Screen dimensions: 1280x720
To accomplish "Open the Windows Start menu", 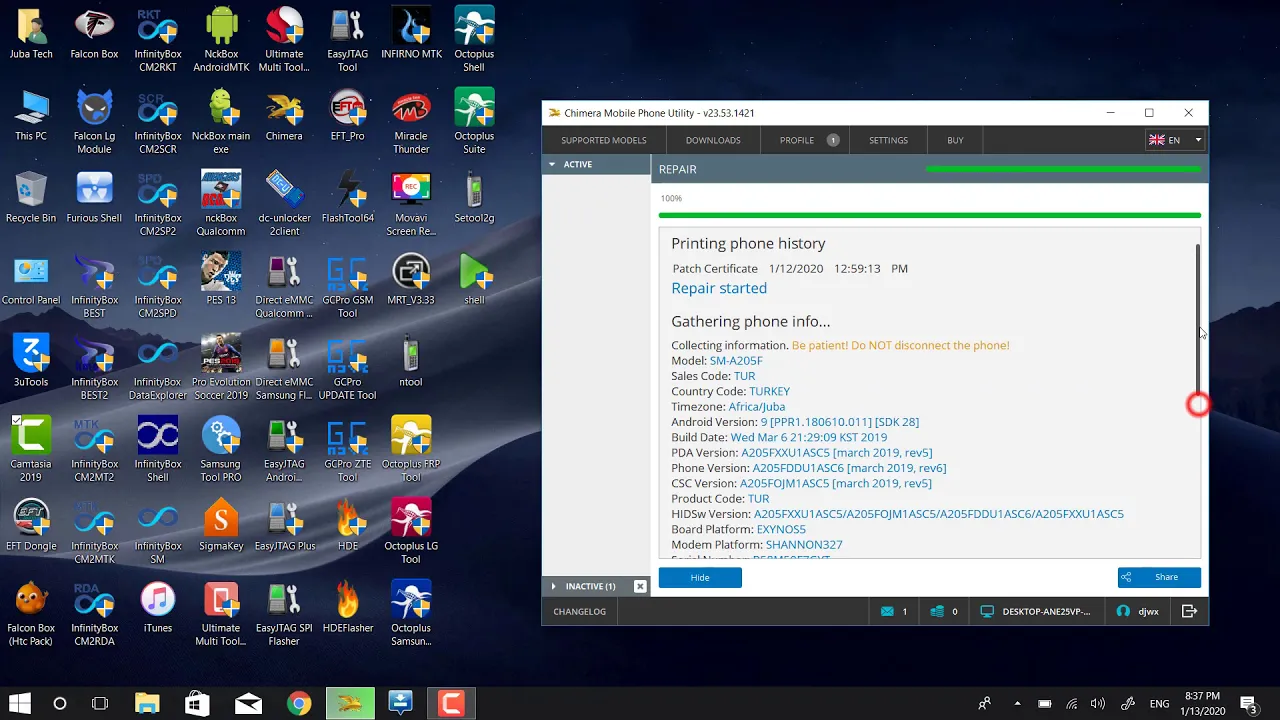I will click(19, 704).
